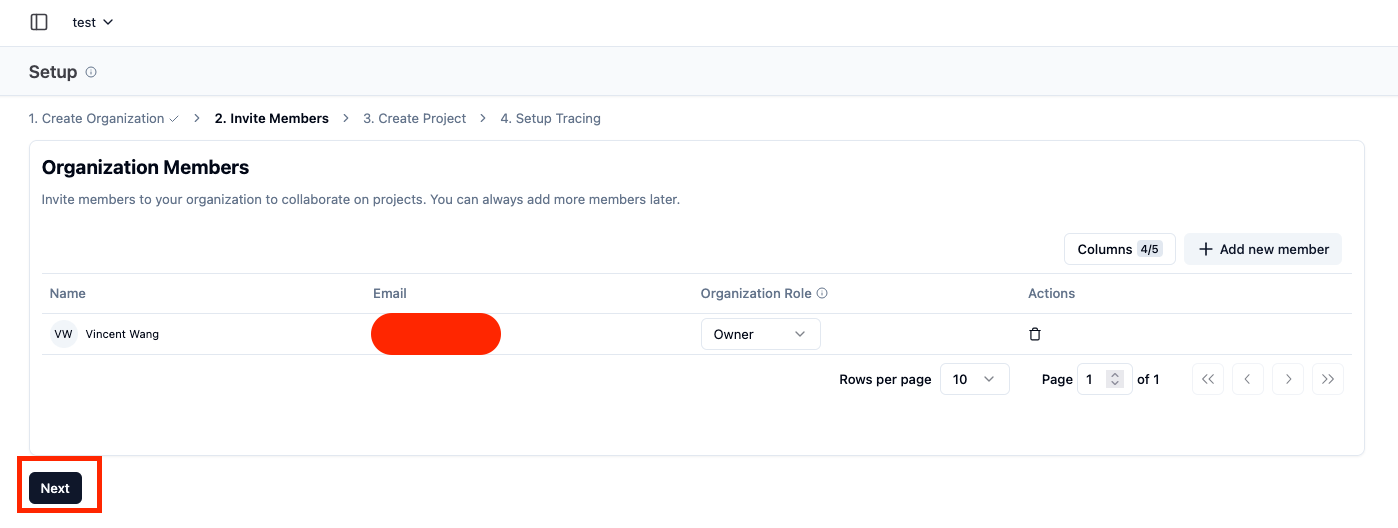The height and width of the screenshot is (528, 1398).
Task: Open the Owner role dropdown
Action: (x=760, y=334)
